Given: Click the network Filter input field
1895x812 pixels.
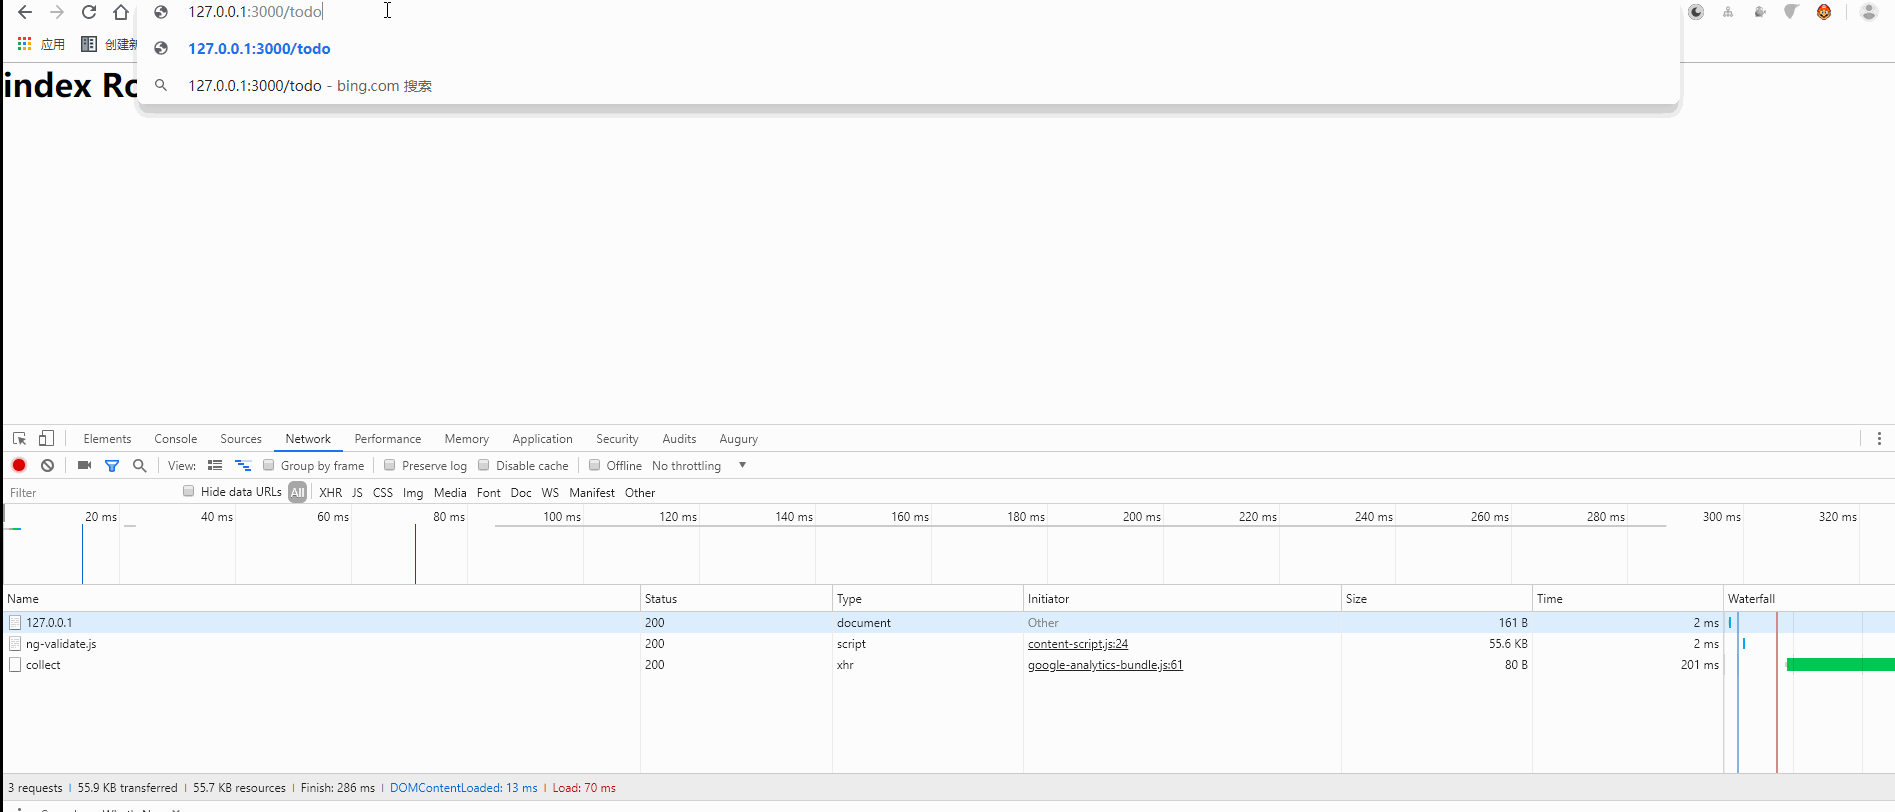Looking at the screenshot, I should (x=90, y=493).
